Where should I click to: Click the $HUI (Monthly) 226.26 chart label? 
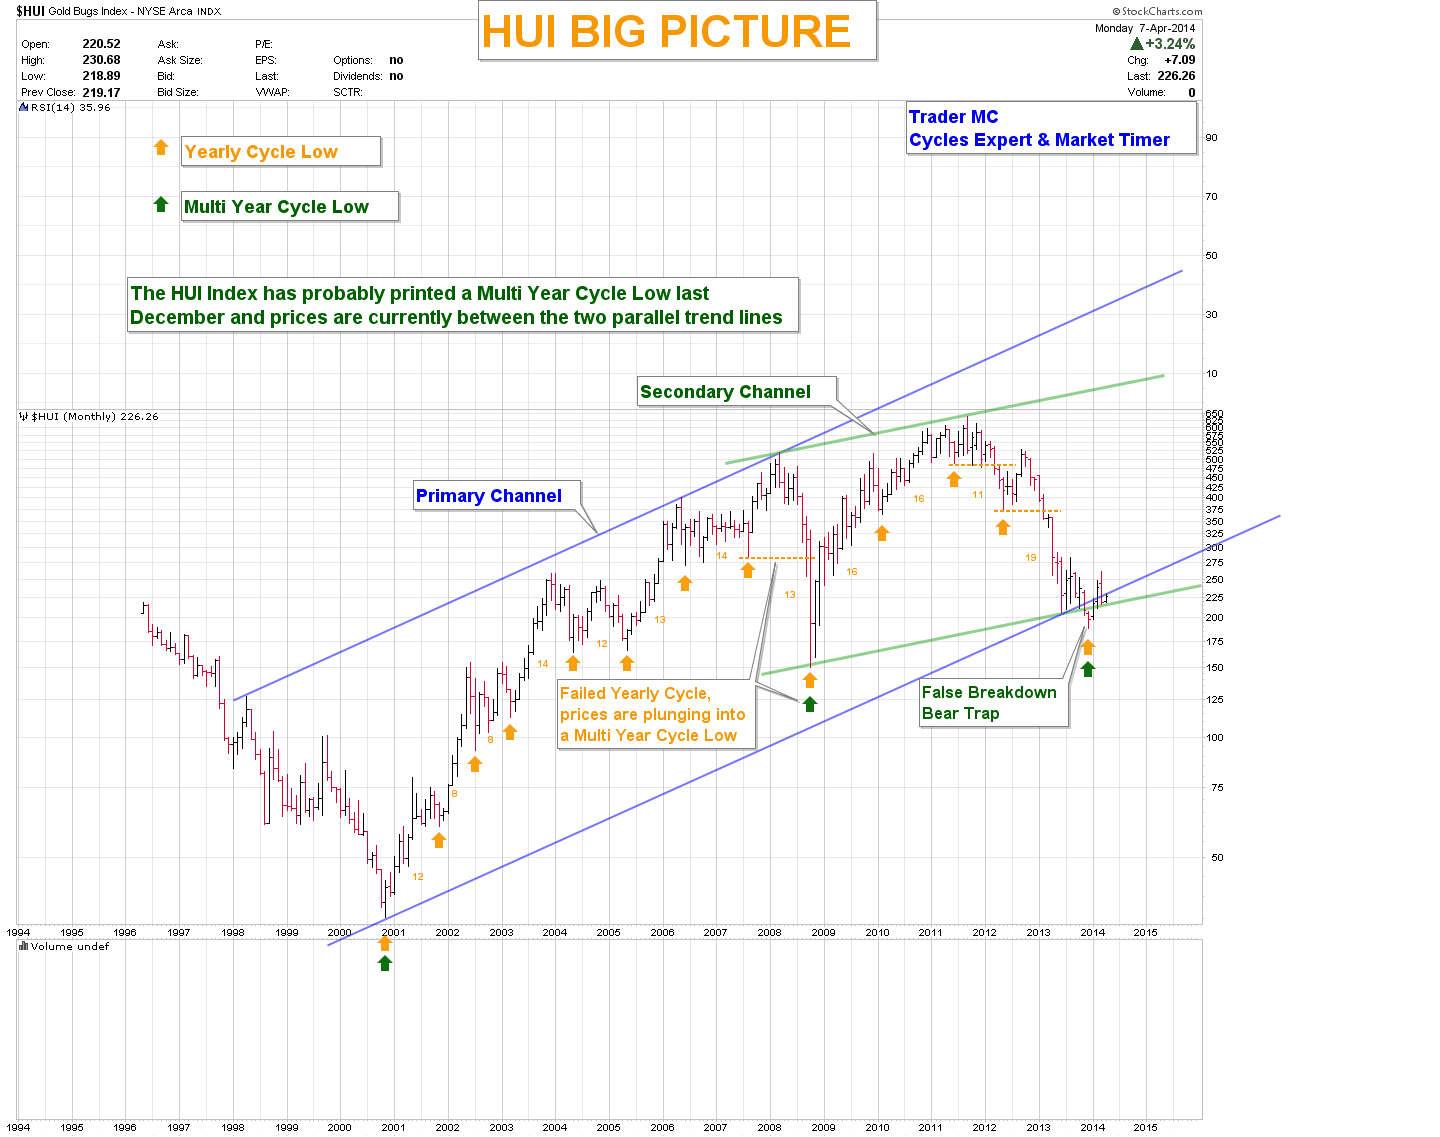95,416
